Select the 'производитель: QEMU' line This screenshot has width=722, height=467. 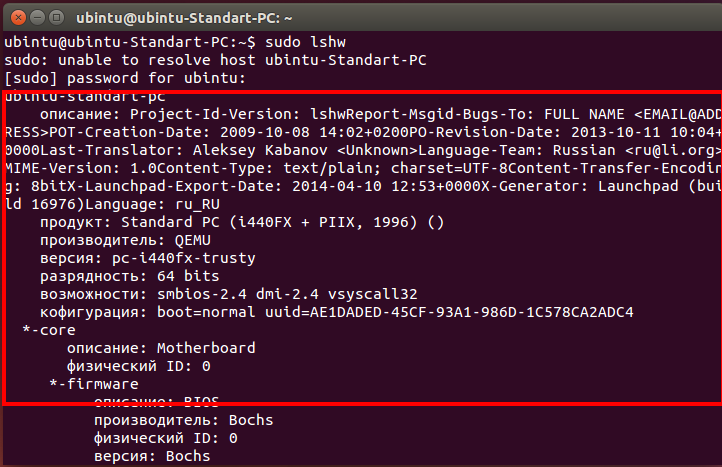[x=125, y=240]
